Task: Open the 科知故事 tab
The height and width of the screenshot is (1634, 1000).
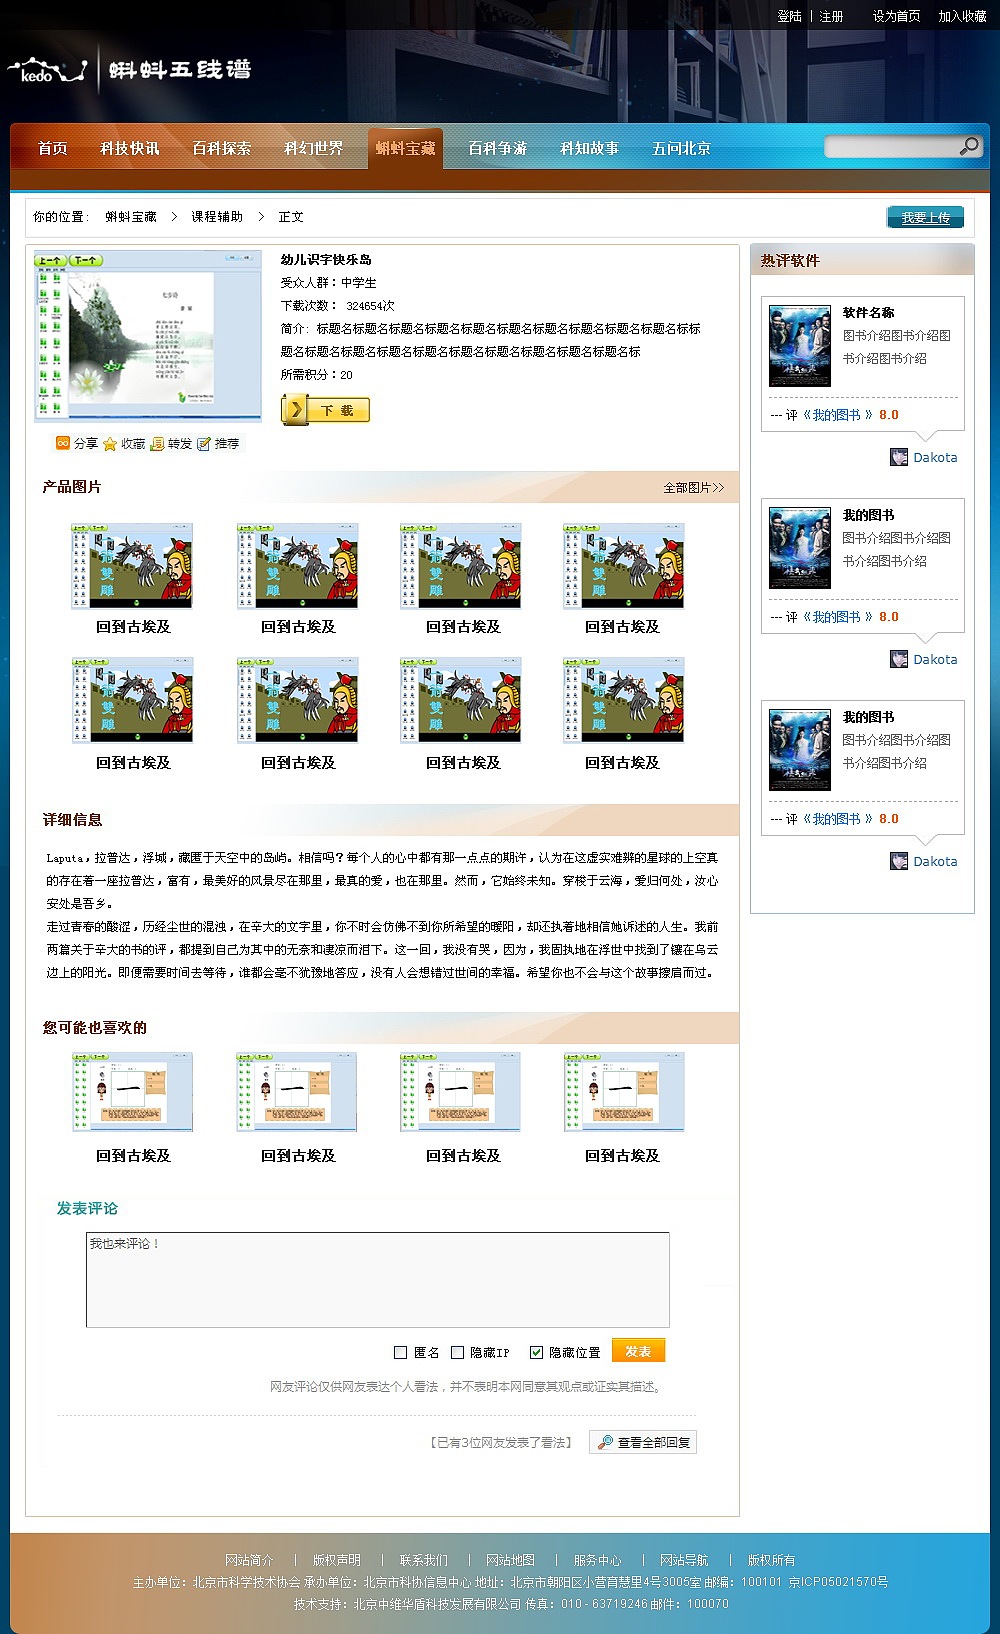Action: pyautogui.click(x=590, y=148)
